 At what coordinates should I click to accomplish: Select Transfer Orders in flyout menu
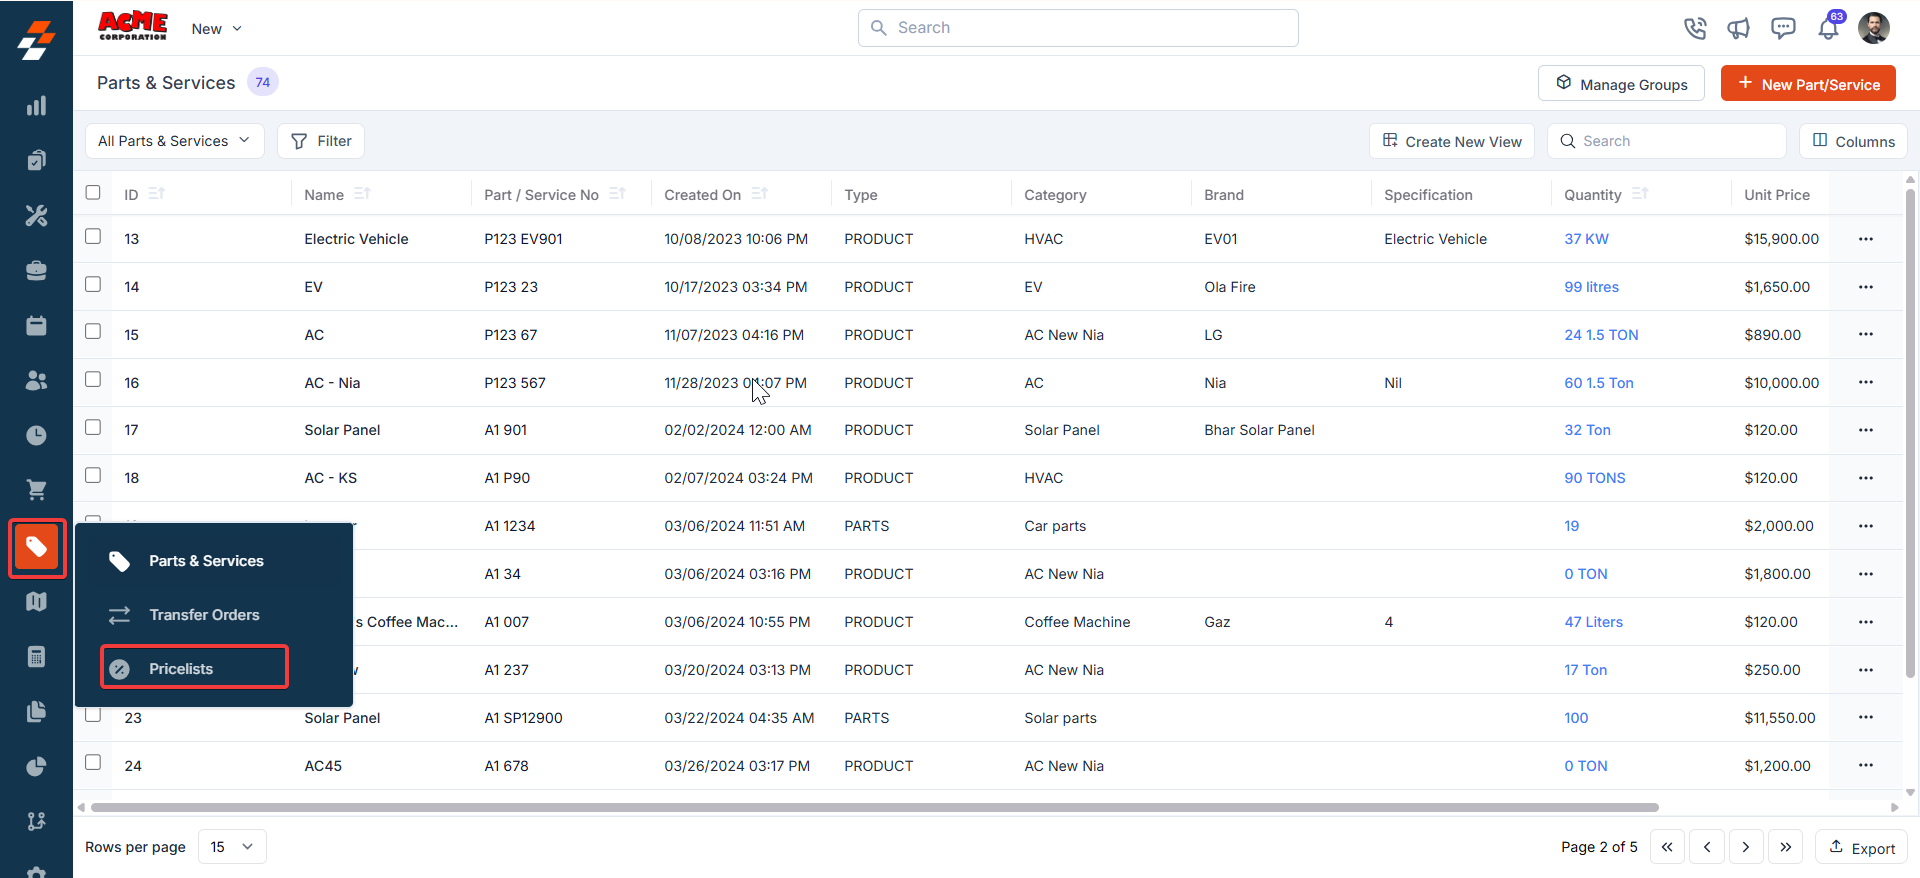click(204, 615)
